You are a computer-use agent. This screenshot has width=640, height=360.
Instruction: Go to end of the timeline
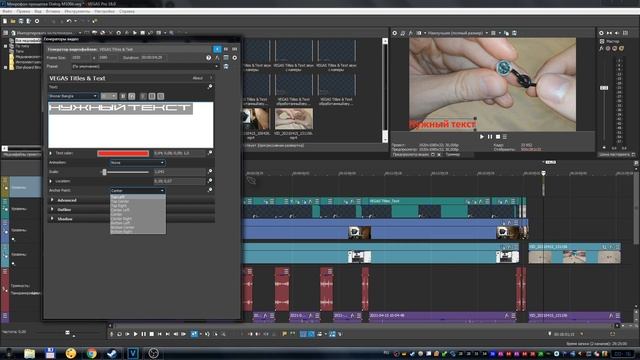tap(167, 334)
